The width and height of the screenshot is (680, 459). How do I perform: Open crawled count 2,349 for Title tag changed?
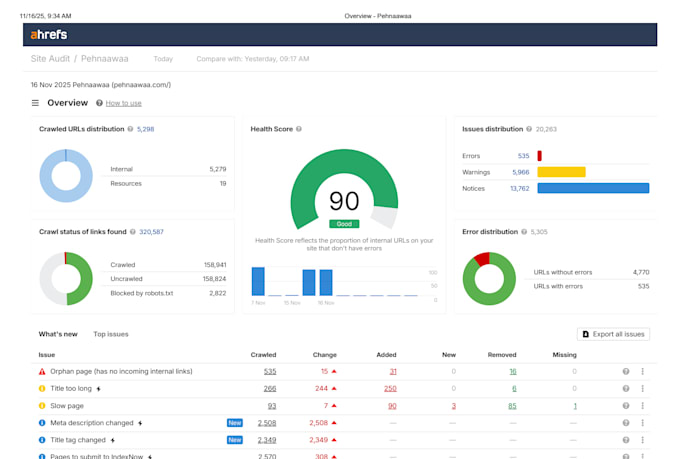[267, 440]
